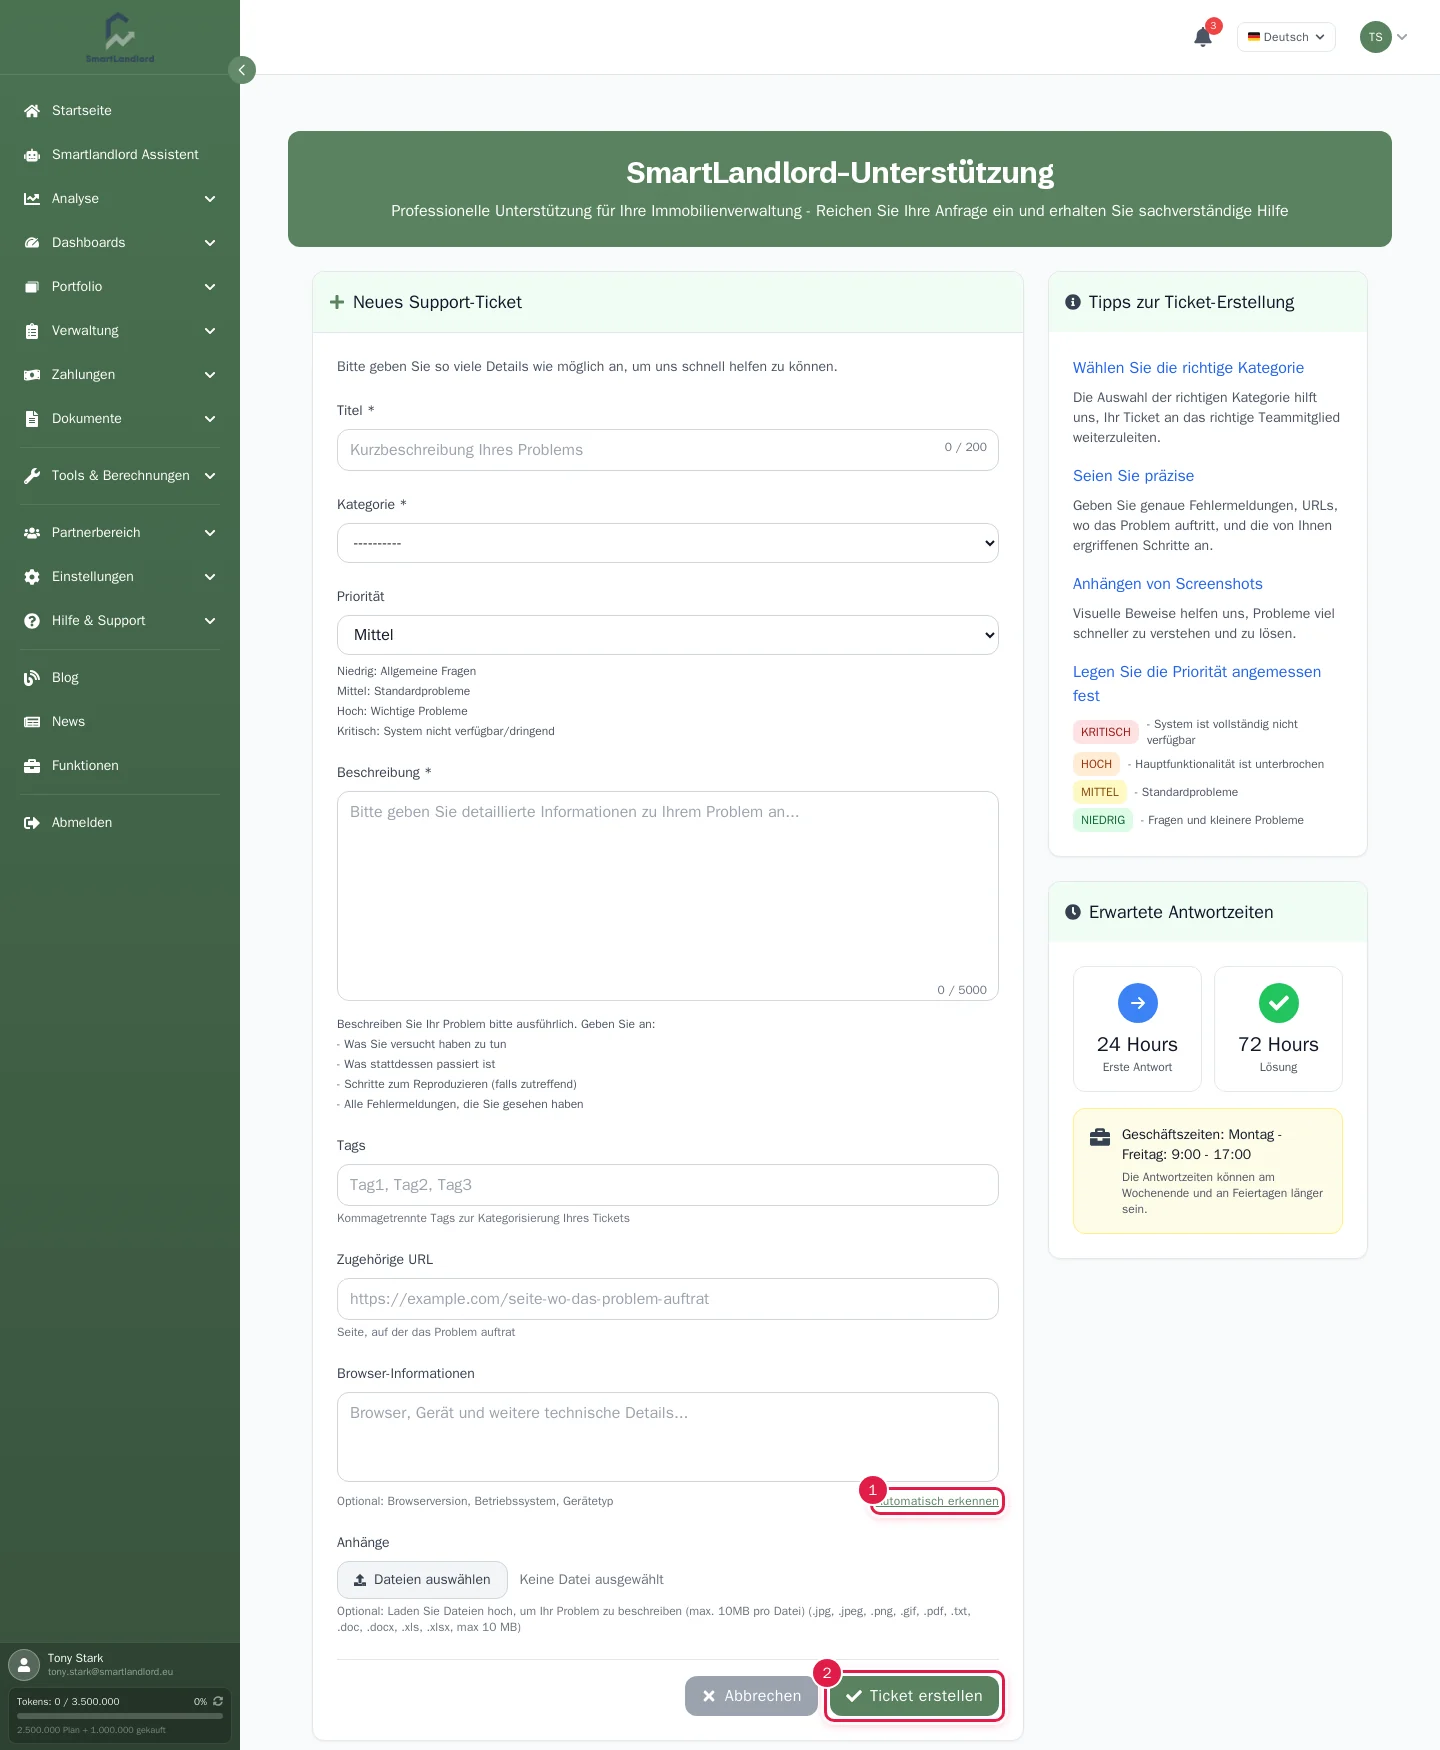The image size is (1440, 1750).
Task: Open the Priorität dropdown showing Mittel
Action: [668, 635]
